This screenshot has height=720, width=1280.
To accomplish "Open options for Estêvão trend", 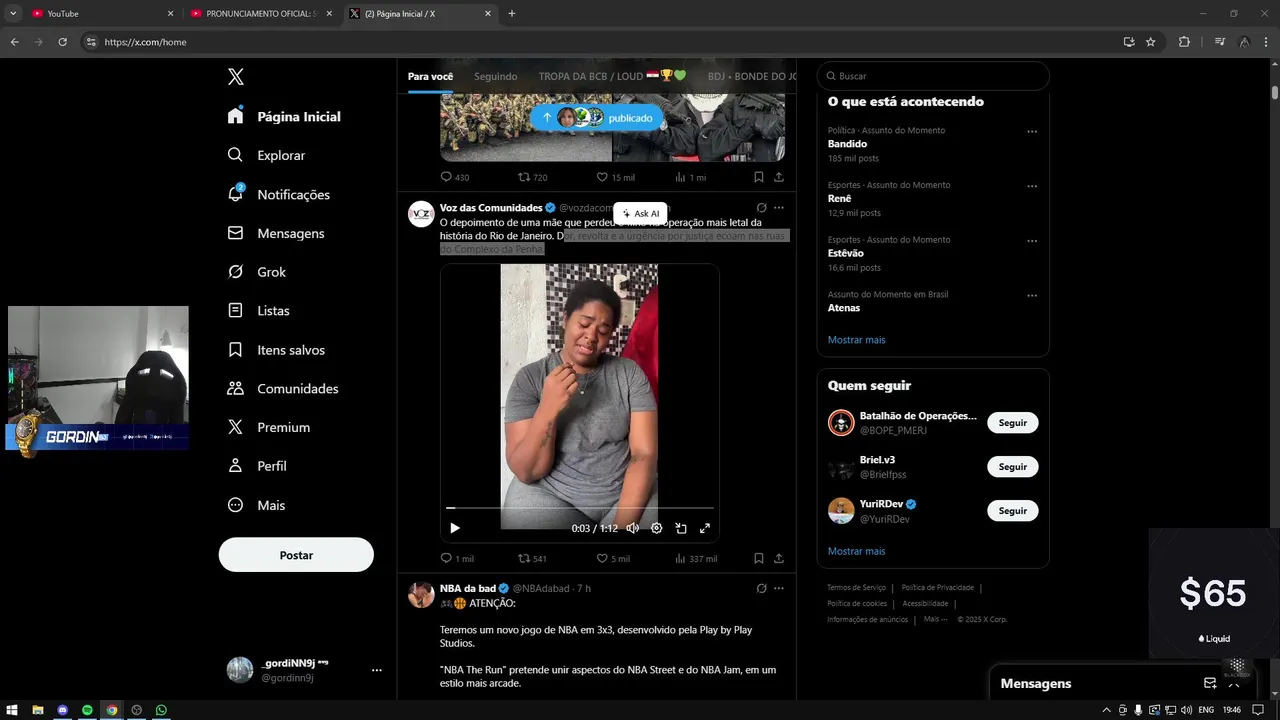I will (1032, 241).
